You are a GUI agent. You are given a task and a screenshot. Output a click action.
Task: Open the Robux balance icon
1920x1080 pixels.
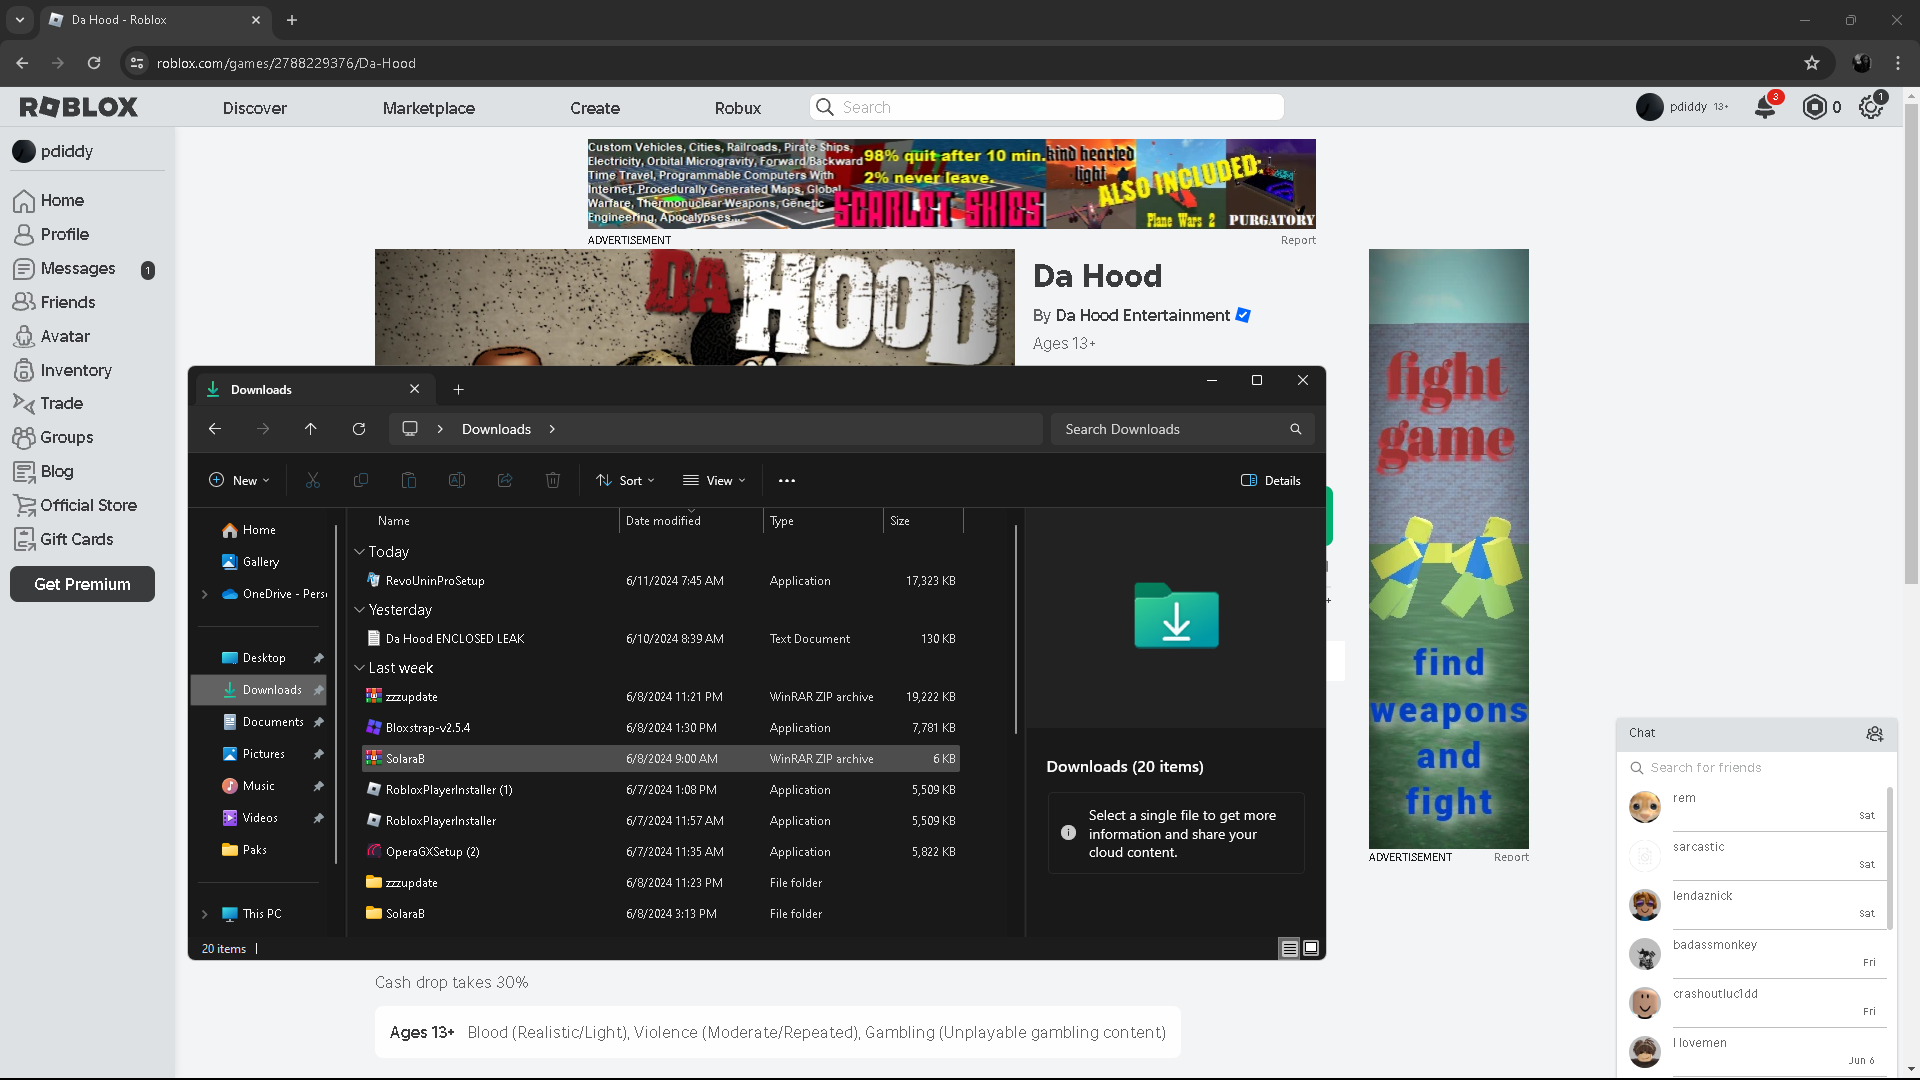tap(1814, 107)
